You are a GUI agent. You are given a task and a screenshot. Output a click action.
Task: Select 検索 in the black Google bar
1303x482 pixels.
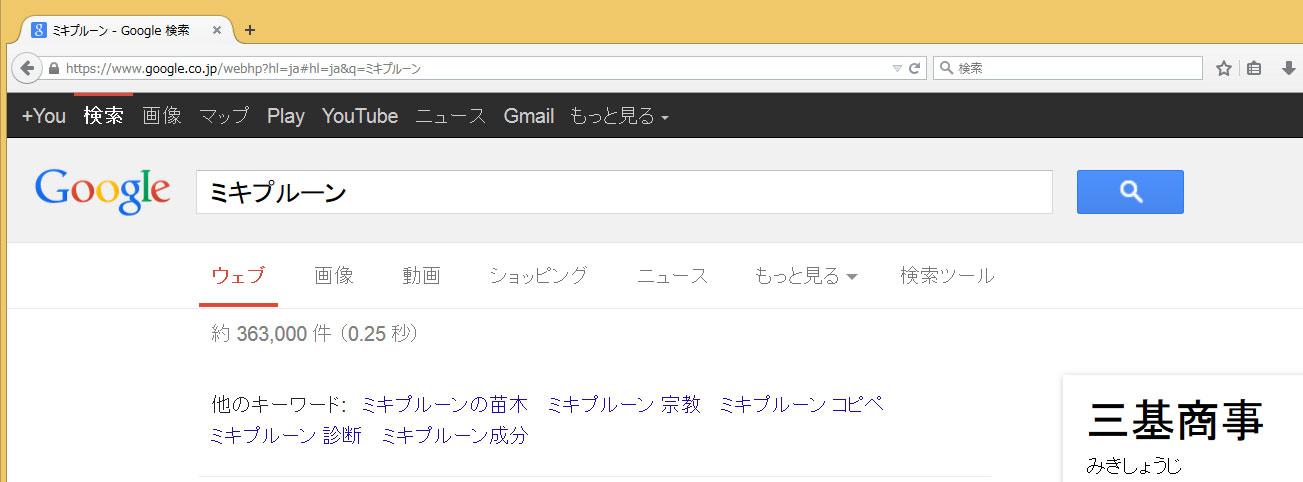point(104,116)
